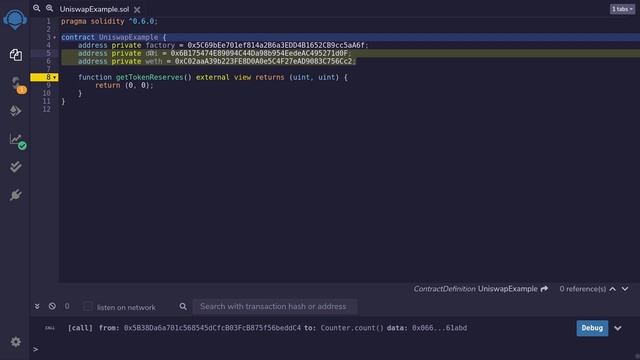
Task: Collapse the contract block at line 3
Action: [x=55, y=37]
